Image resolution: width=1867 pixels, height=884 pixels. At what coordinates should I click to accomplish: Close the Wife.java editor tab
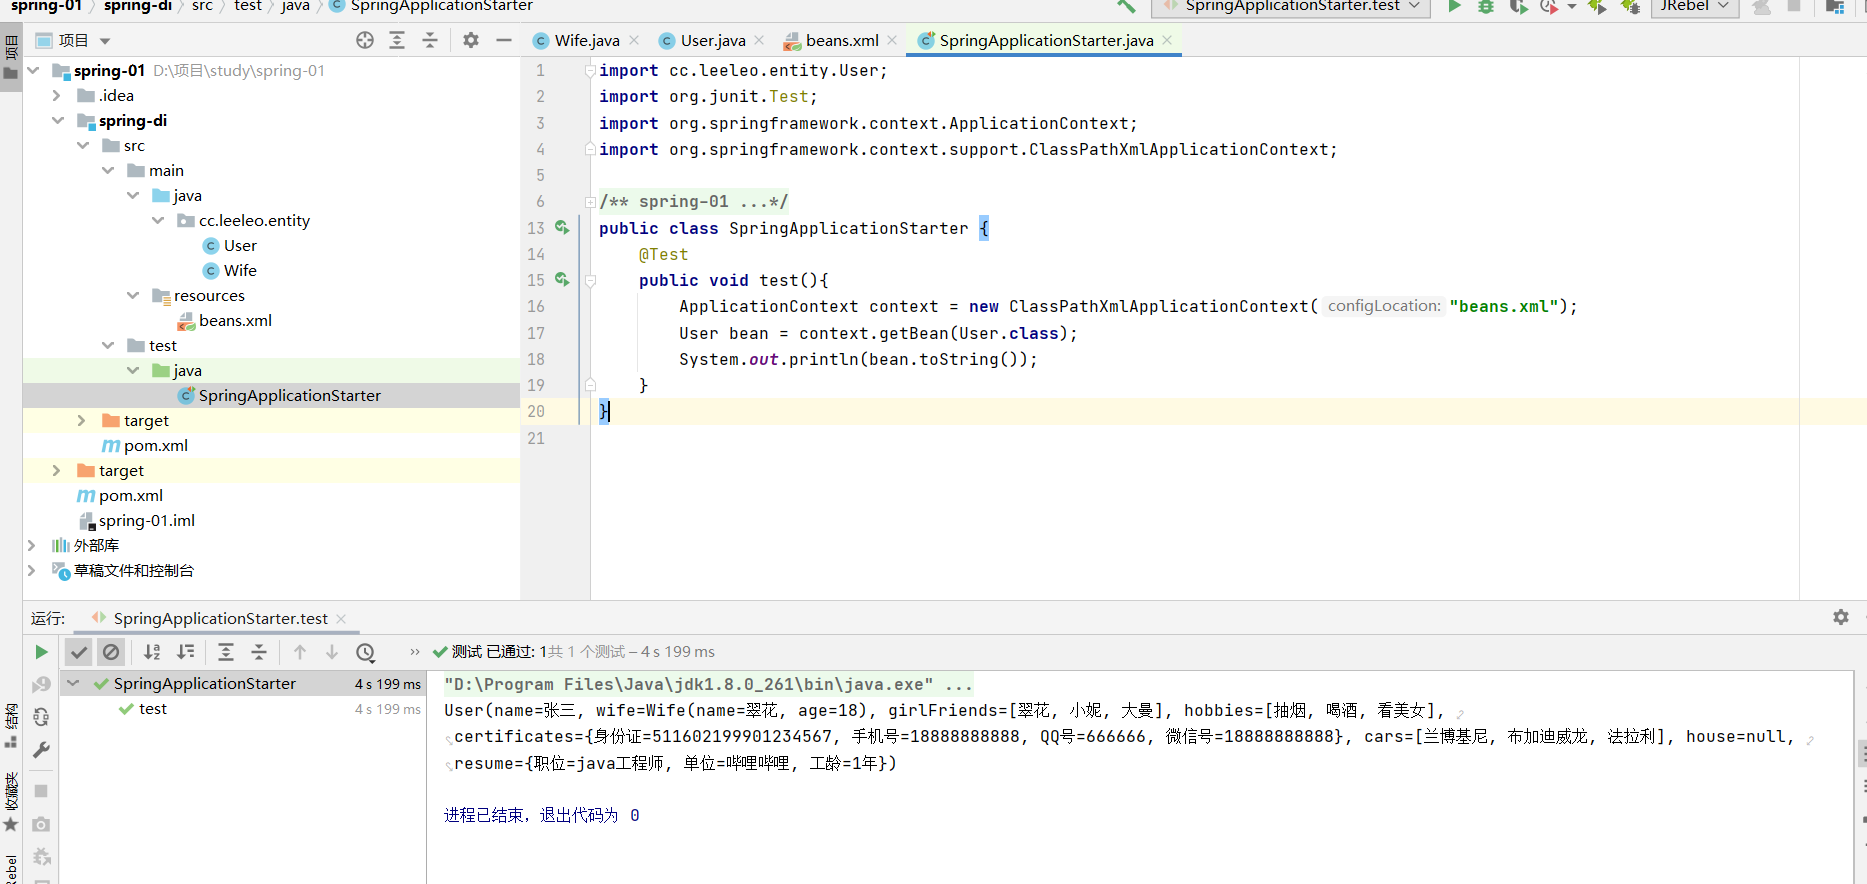pyautogui.click(x=634, y=40)
